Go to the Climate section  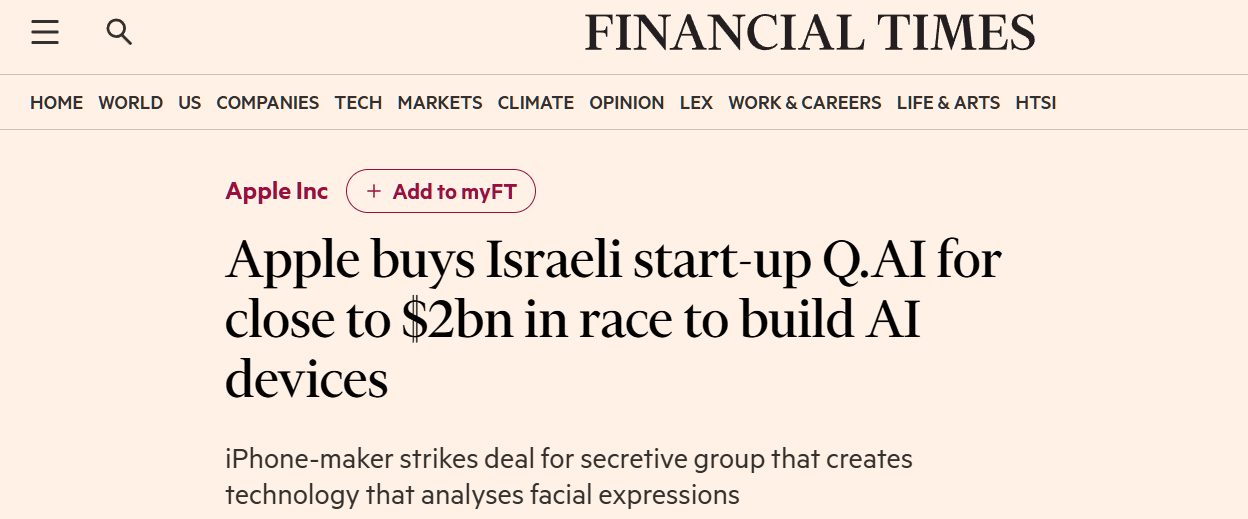(x=535, y=103)
